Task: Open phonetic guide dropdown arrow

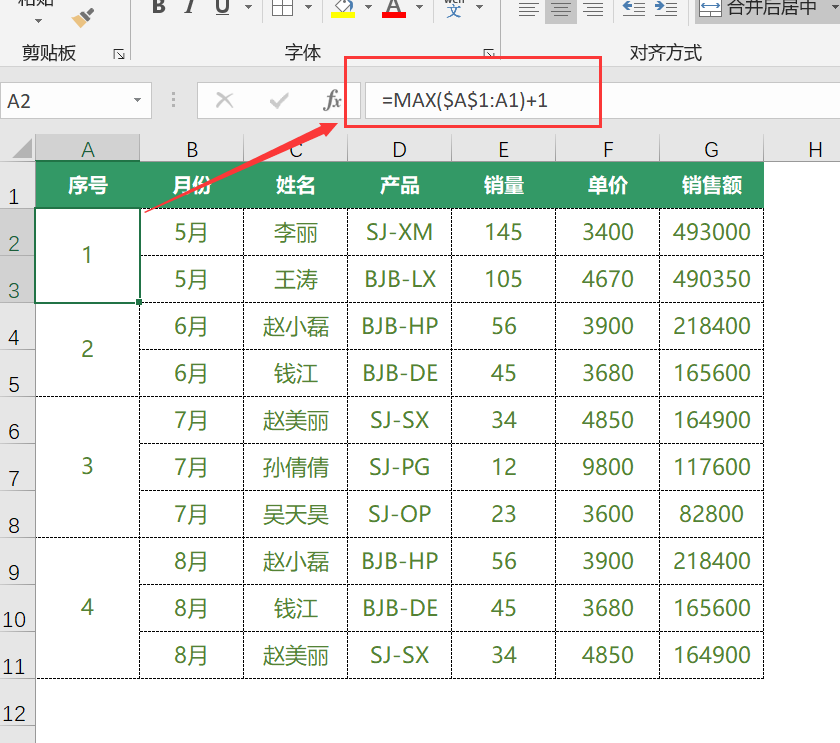Action: pyautogui.click(x=479, y=7)
